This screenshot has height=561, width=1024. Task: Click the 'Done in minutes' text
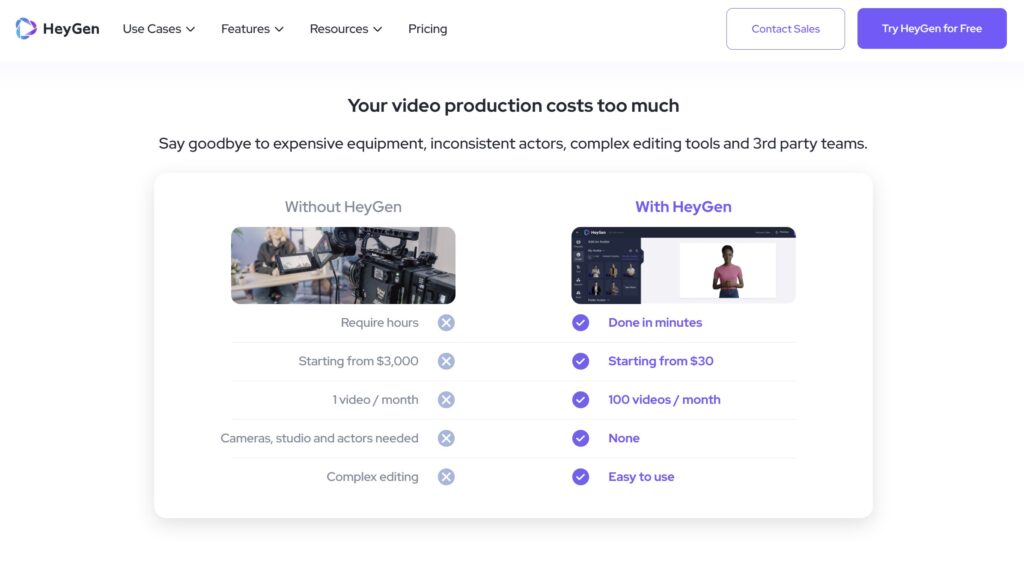(655, 323)
